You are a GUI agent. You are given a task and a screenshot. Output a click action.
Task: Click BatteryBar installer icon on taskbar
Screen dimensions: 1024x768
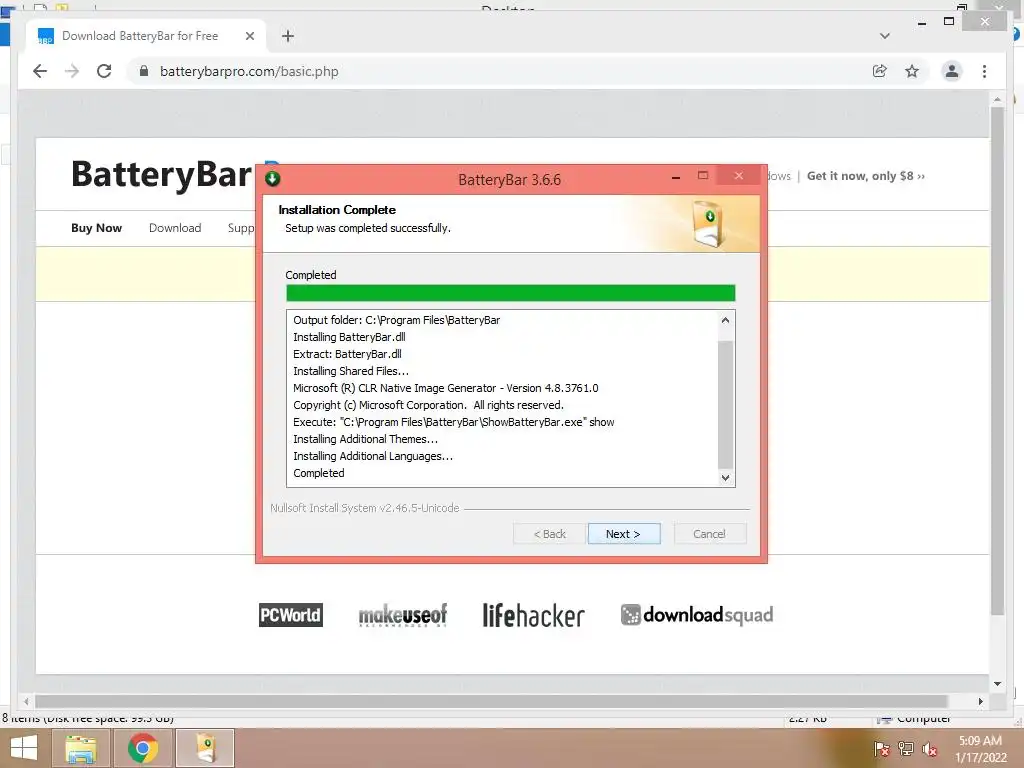[205, 748]
